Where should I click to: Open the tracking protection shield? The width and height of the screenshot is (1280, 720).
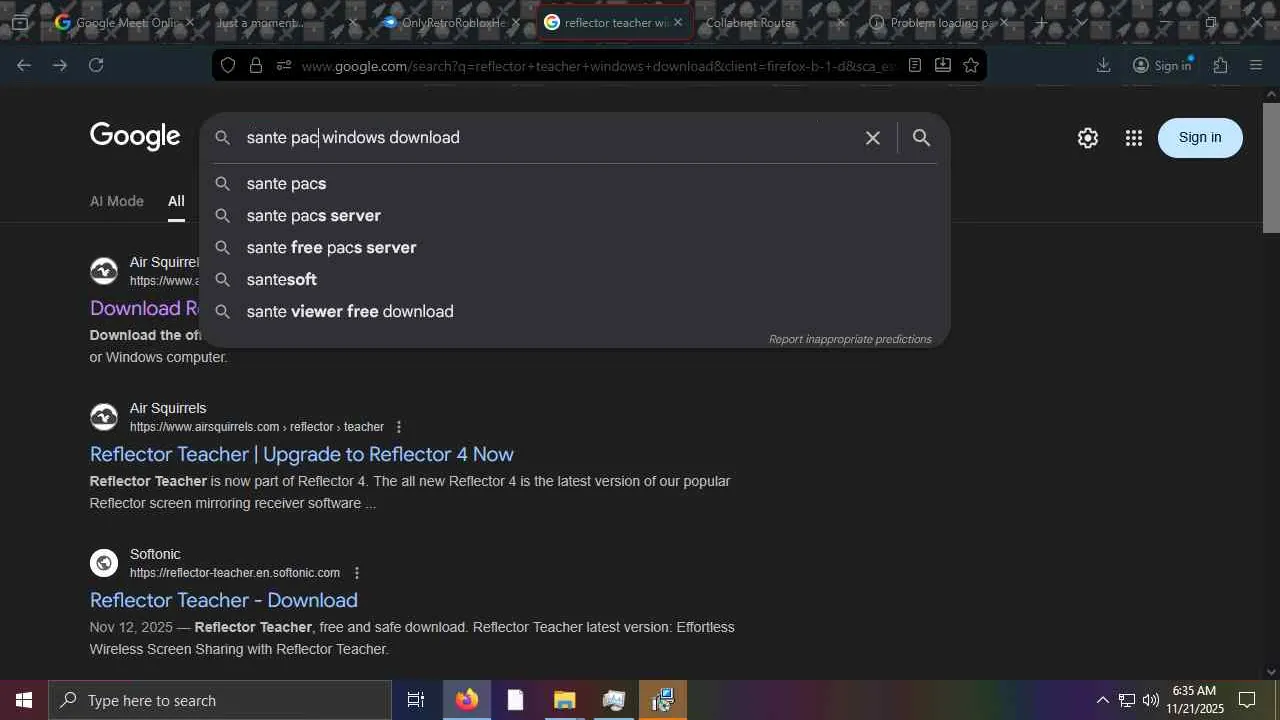pos(228,65)
